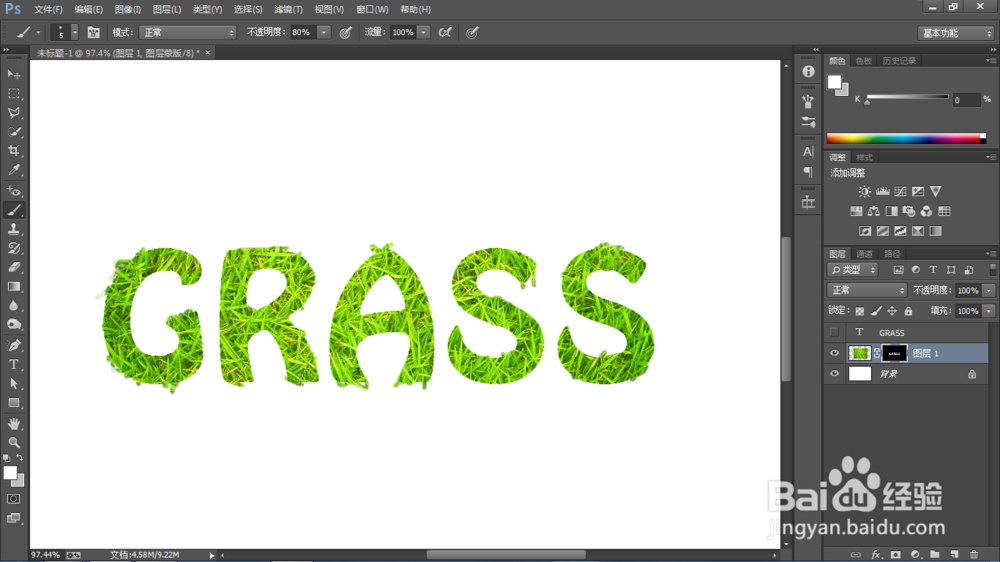Hide the 背景 layer visibility
The height and width of the screenshot is (562, 1000).
coord(834,374)
